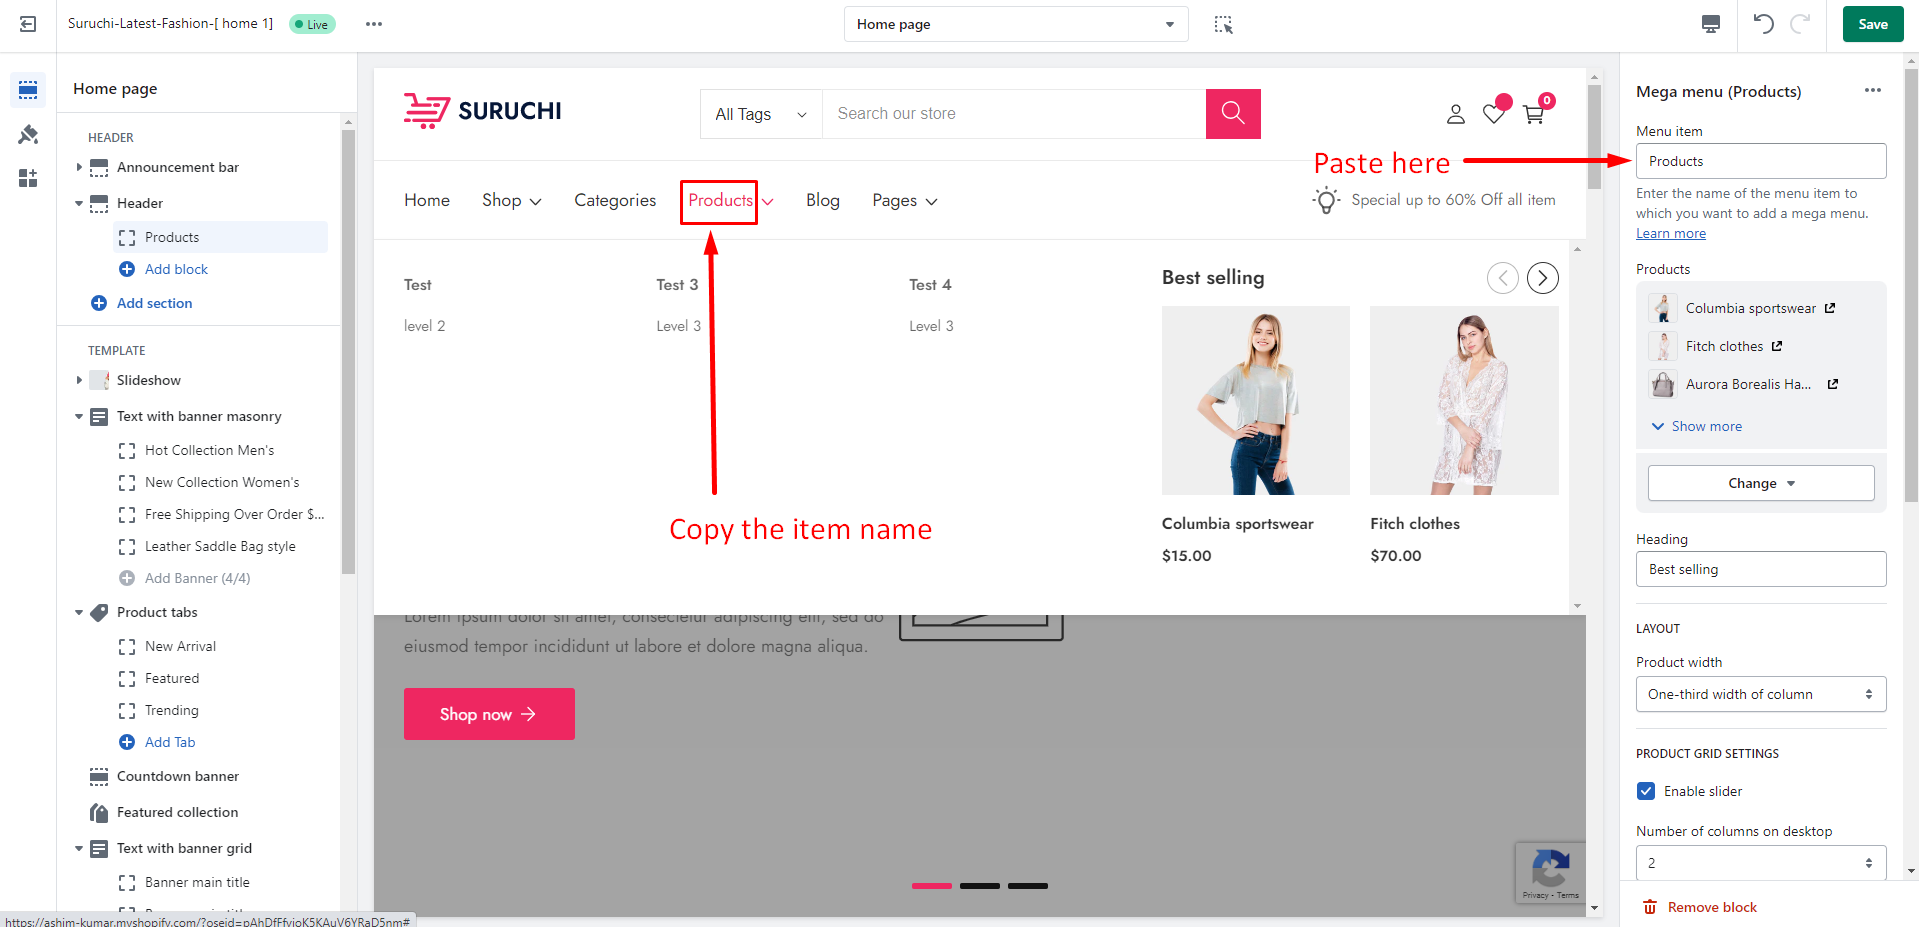Click the Blog navigation item
Image resolution: width=1919 pixels, height=927 pixels.
click(x=822, y=200)
